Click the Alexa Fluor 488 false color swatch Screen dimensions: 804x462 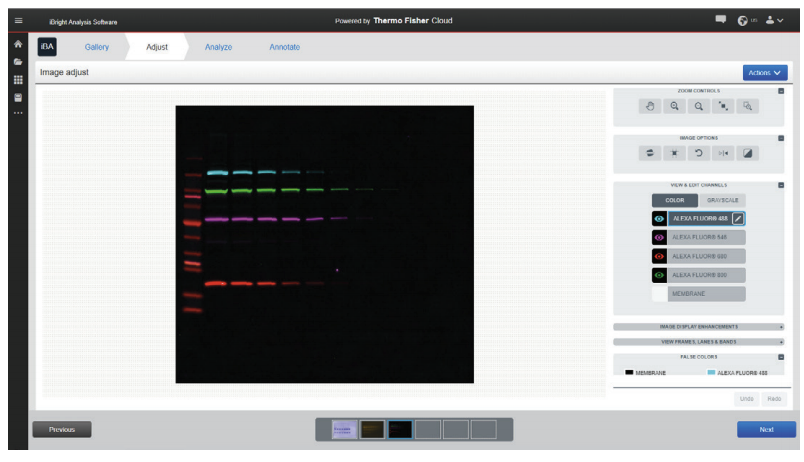[711, 372]
